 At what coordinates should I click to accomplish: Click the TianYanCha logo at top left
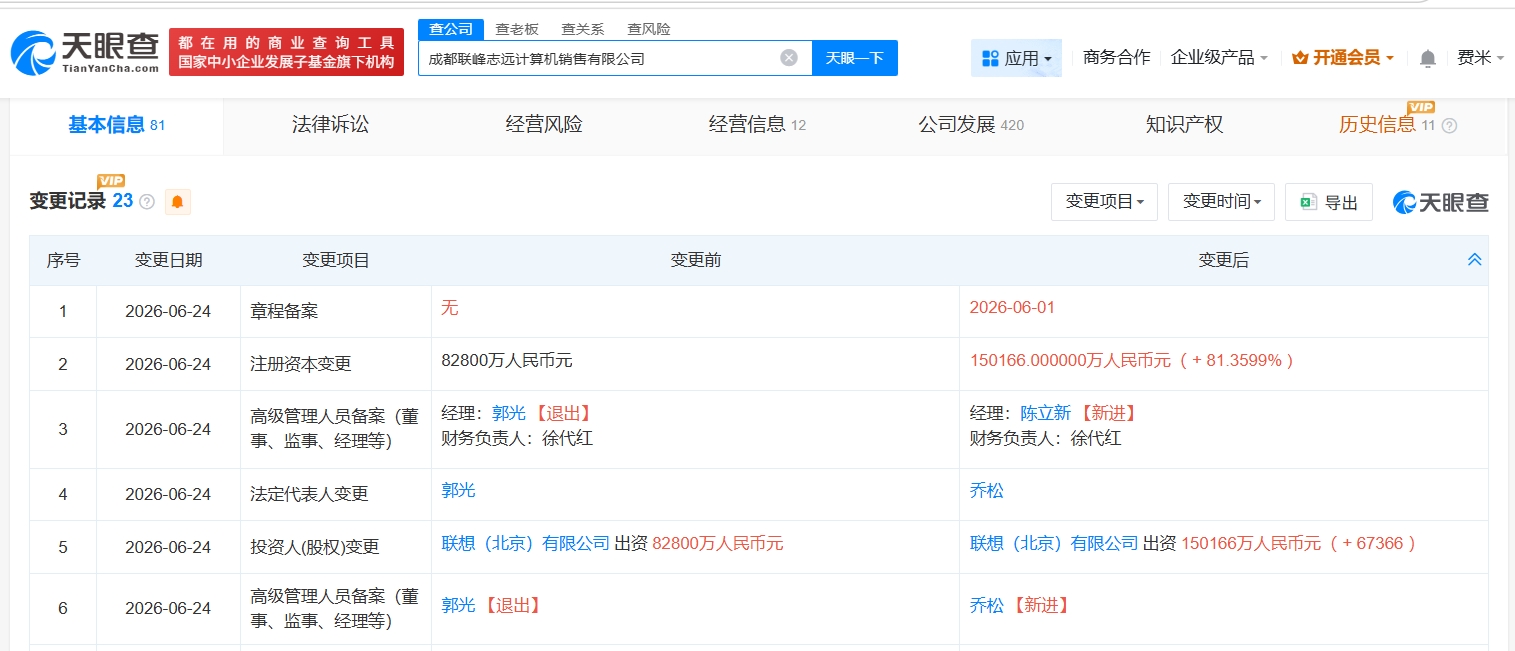pos(85,52)
